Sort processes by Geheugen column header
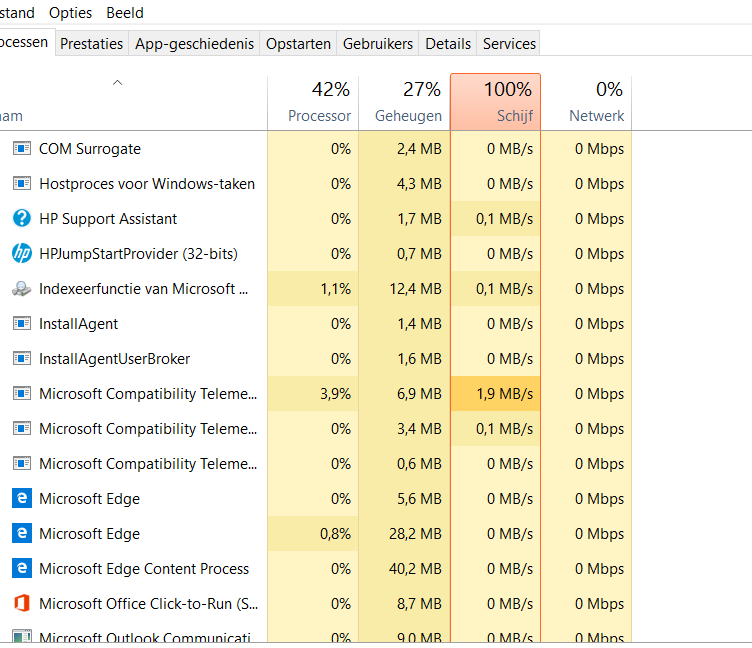This screenshot has height=648, width=752. click(405, 102)
